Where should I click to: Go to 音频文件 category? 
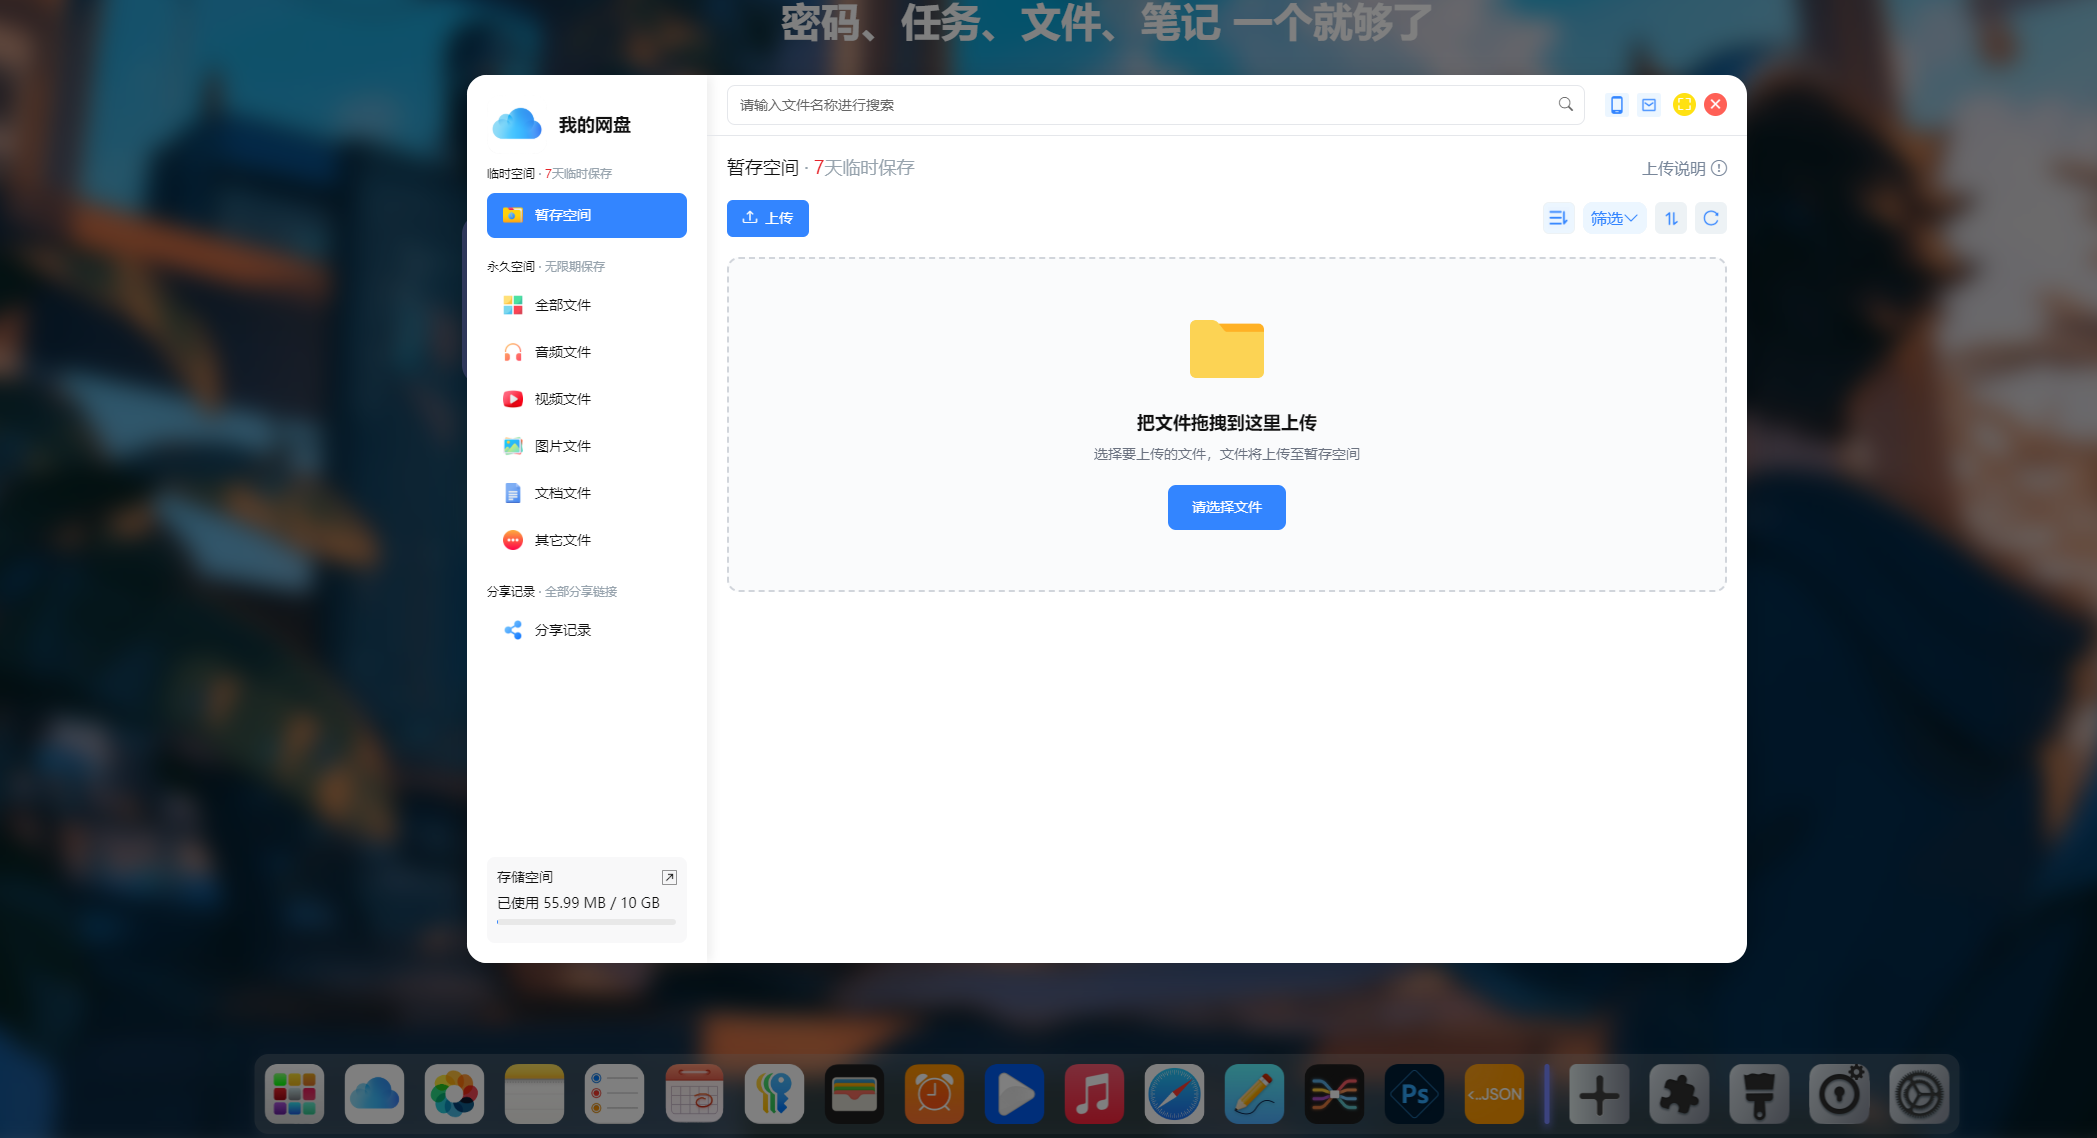562,352
